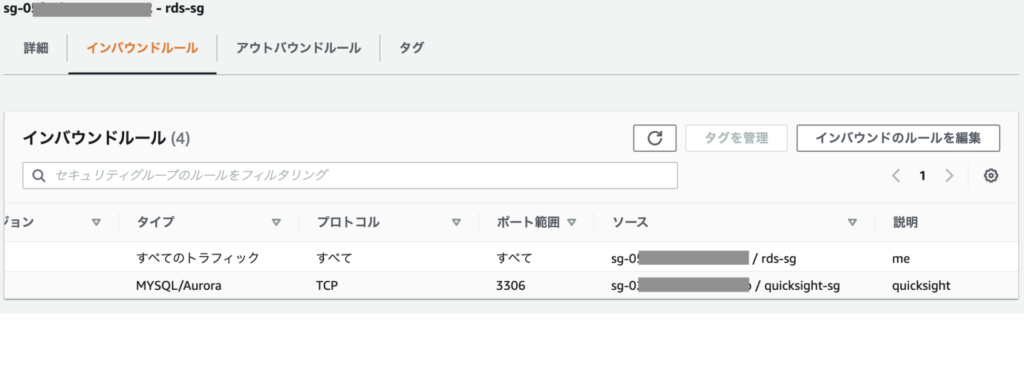Click the refresh inbound rules icon button
1024x365 pixels.
(x=654, y=138)
